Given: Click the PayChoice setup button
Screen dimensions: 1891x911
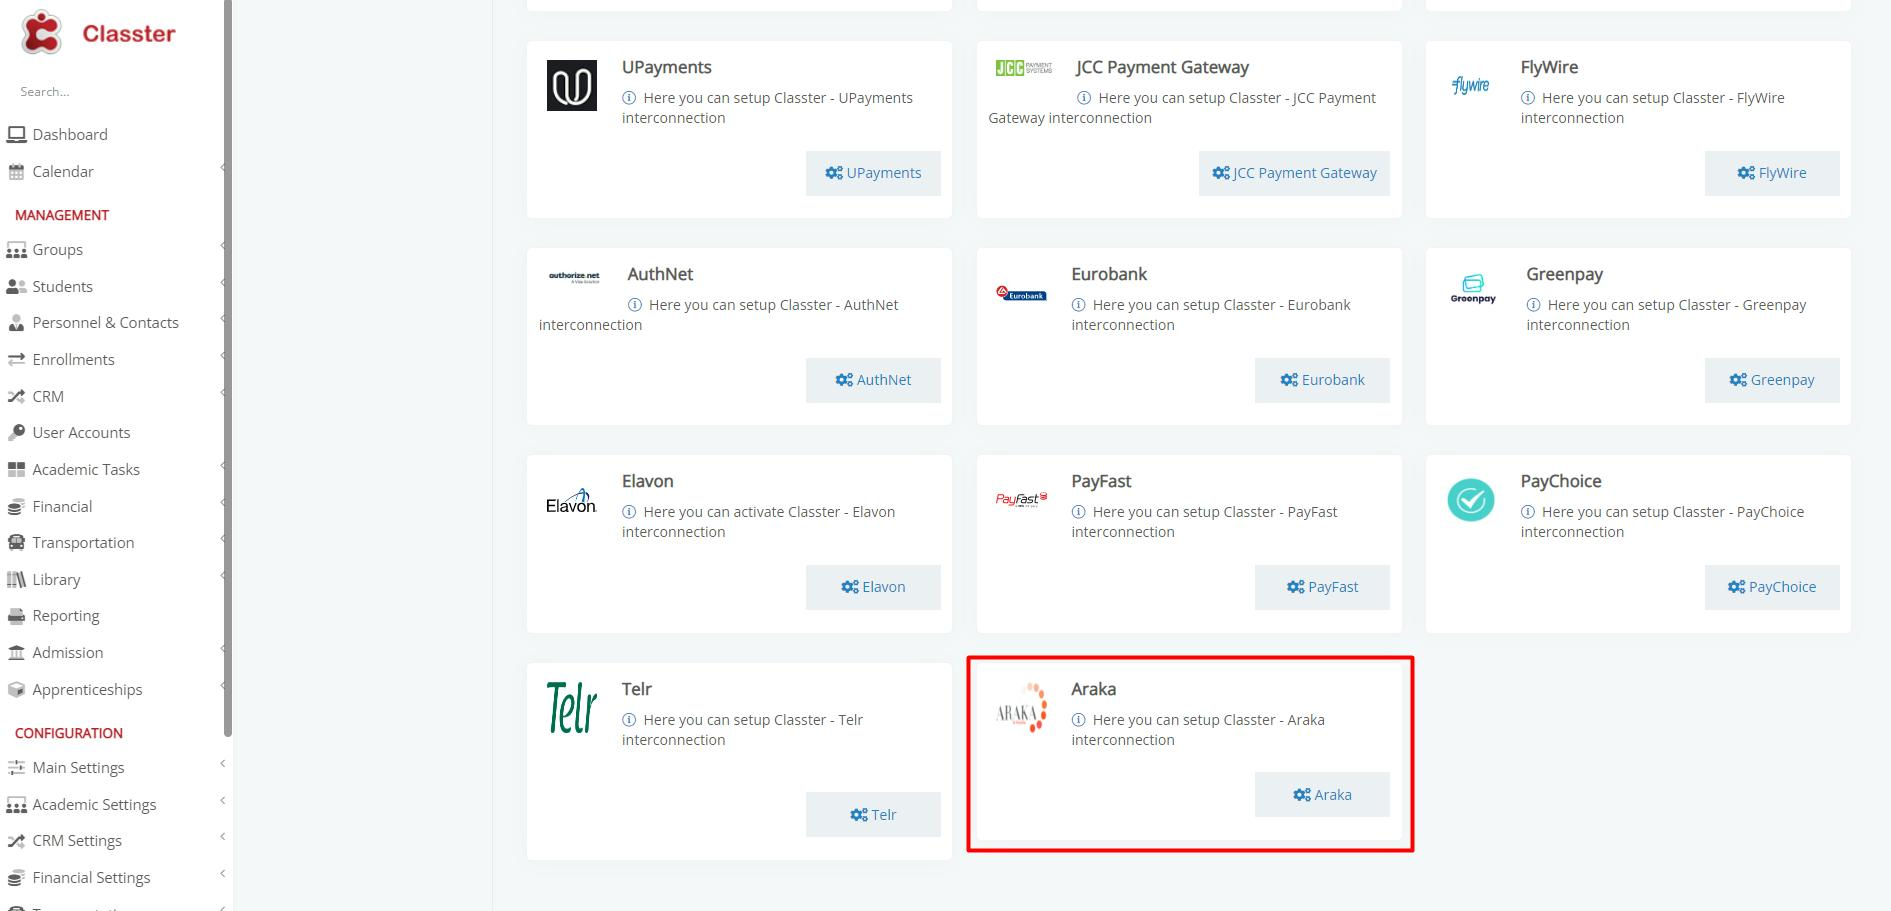Looking at the screenshot, I should coord(1772,587).
